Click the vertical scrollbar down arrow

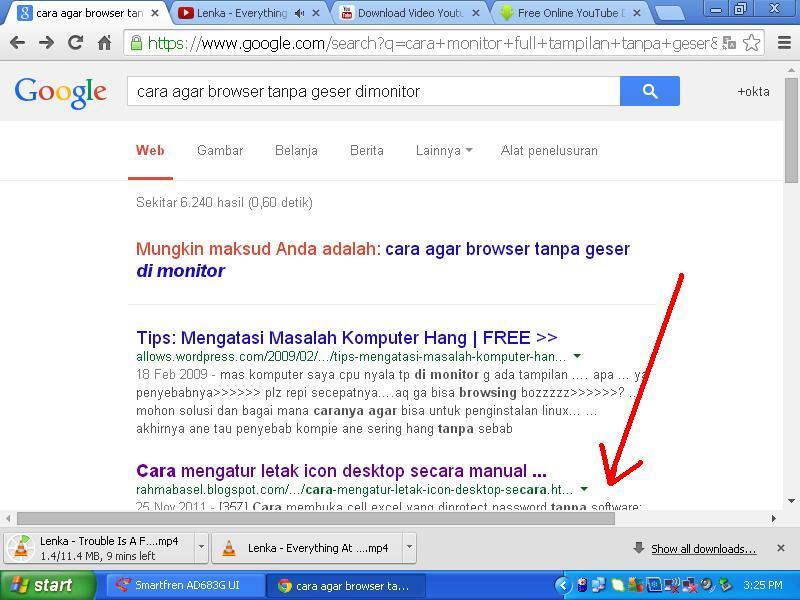[x=791, y=501]
